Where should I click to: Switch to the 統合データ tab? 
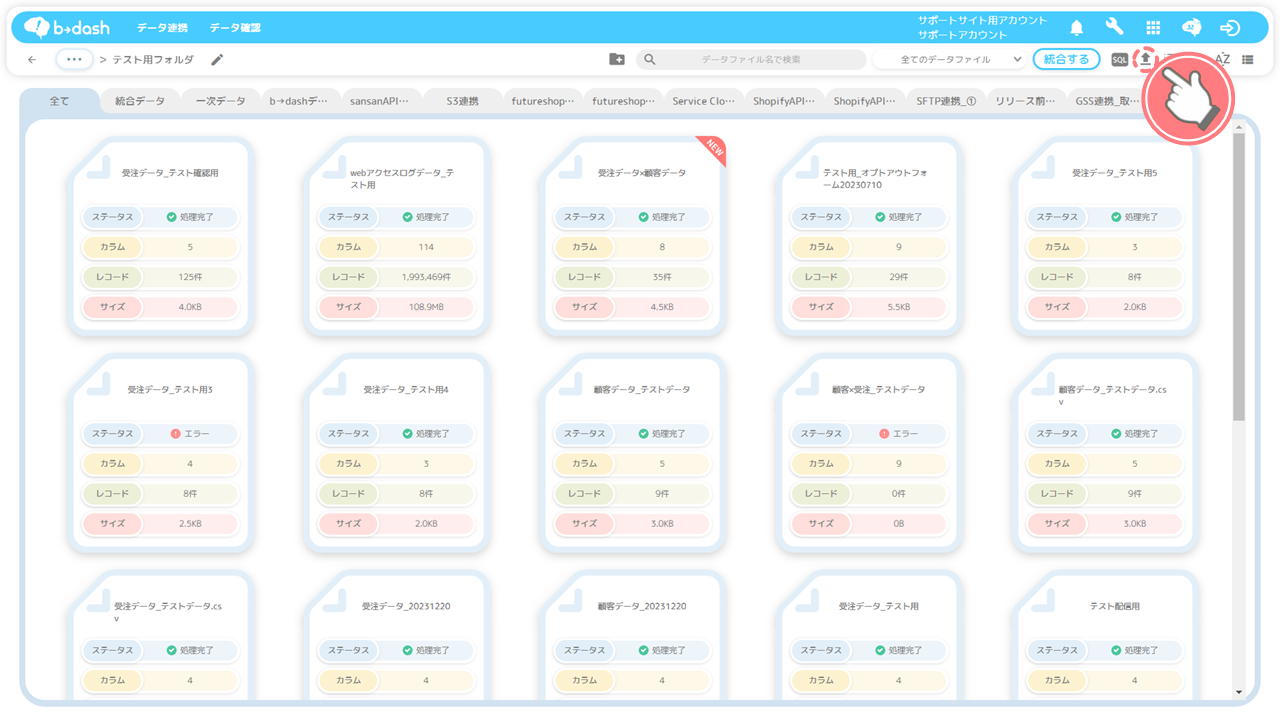tap(140, 101)
